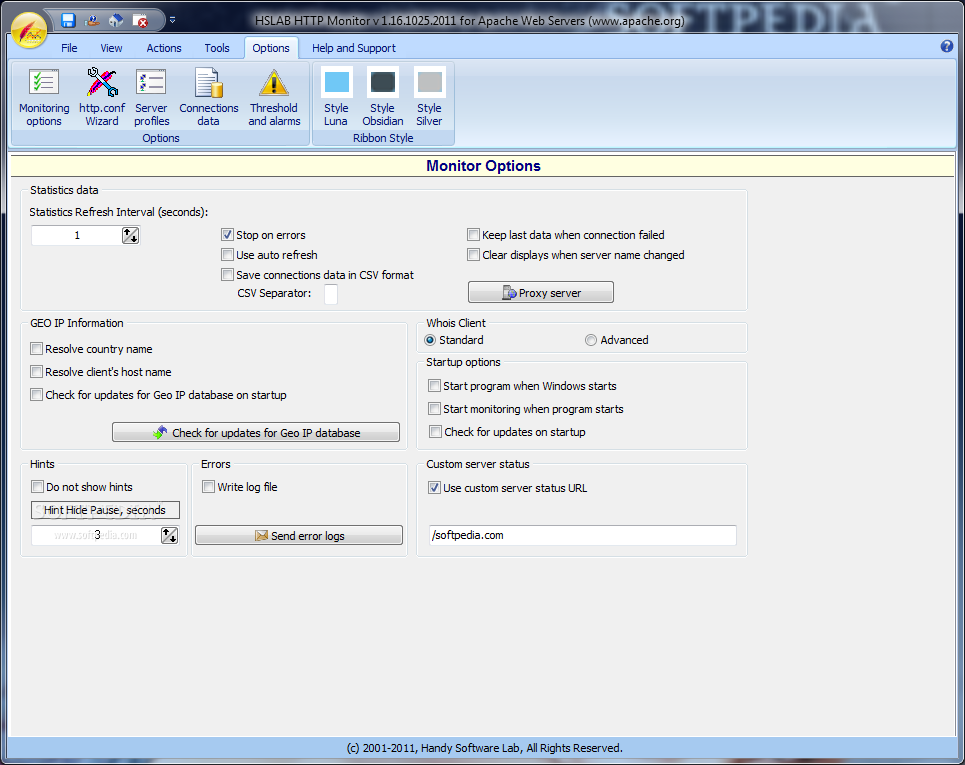Switch to the Tools tab
The height and width of the screenshot is (765, 965).
pyautogui.click(x=217, y=48)
